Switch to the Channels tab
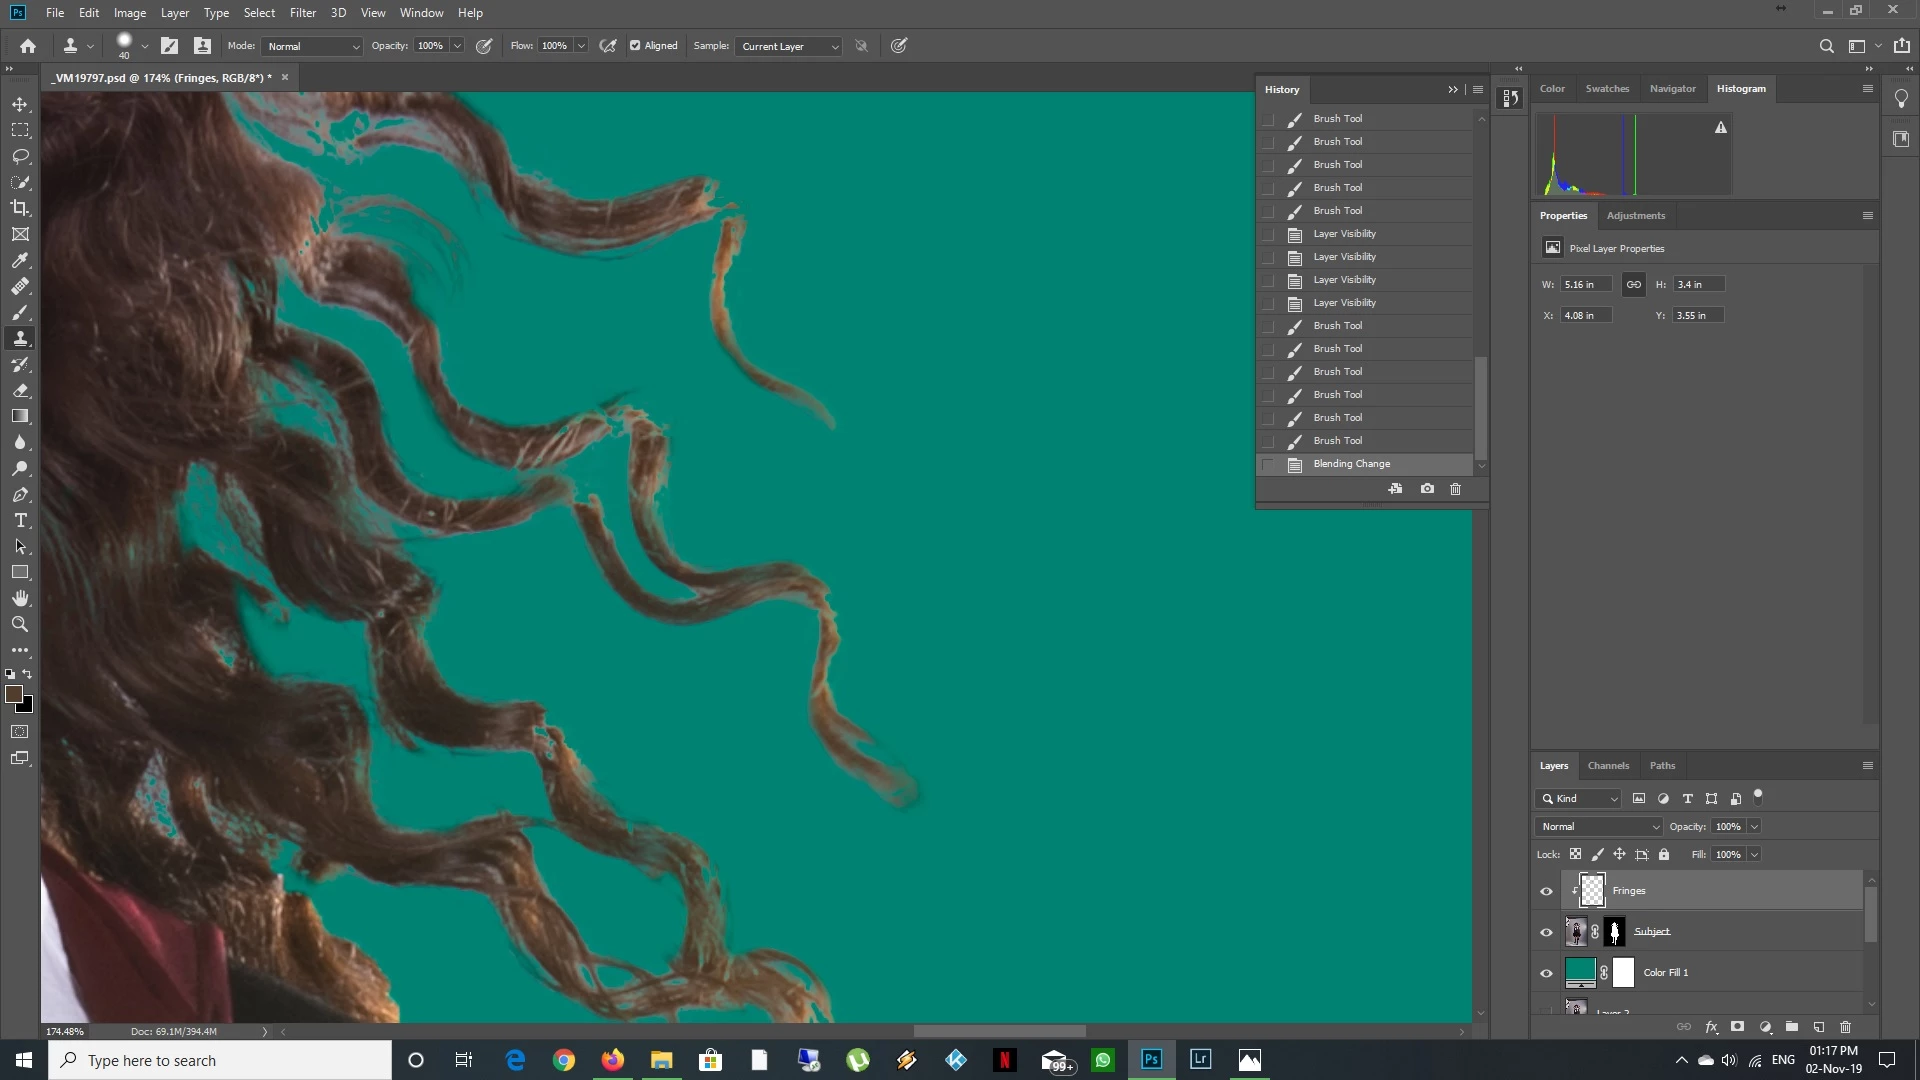The image size is (1920, 1080). coord(1608,766)
